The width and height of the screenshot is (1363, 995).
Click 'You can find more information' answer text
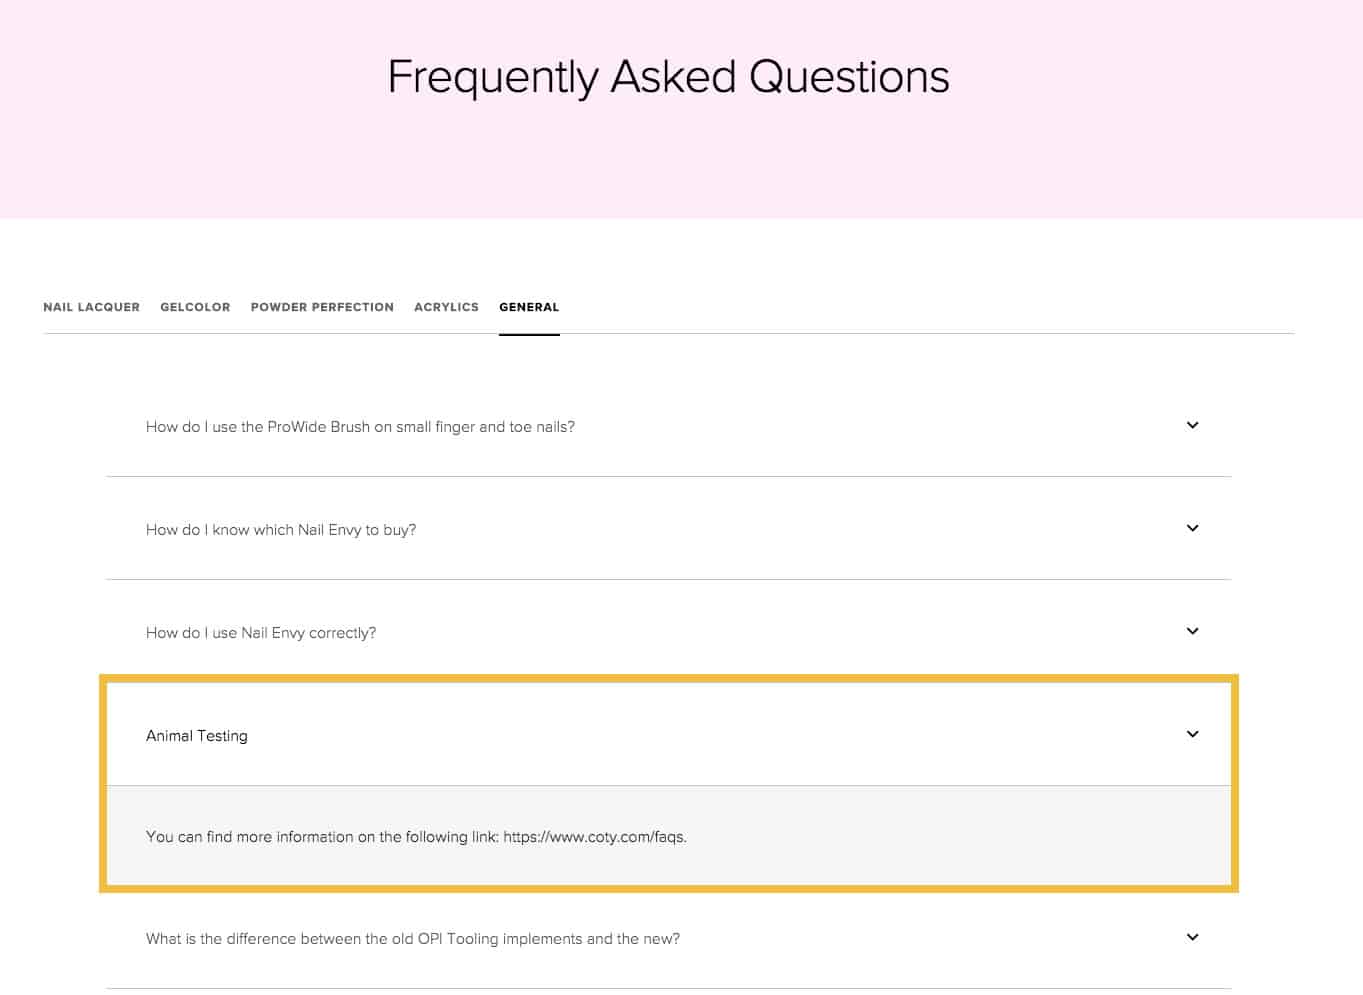coord(322,837)
